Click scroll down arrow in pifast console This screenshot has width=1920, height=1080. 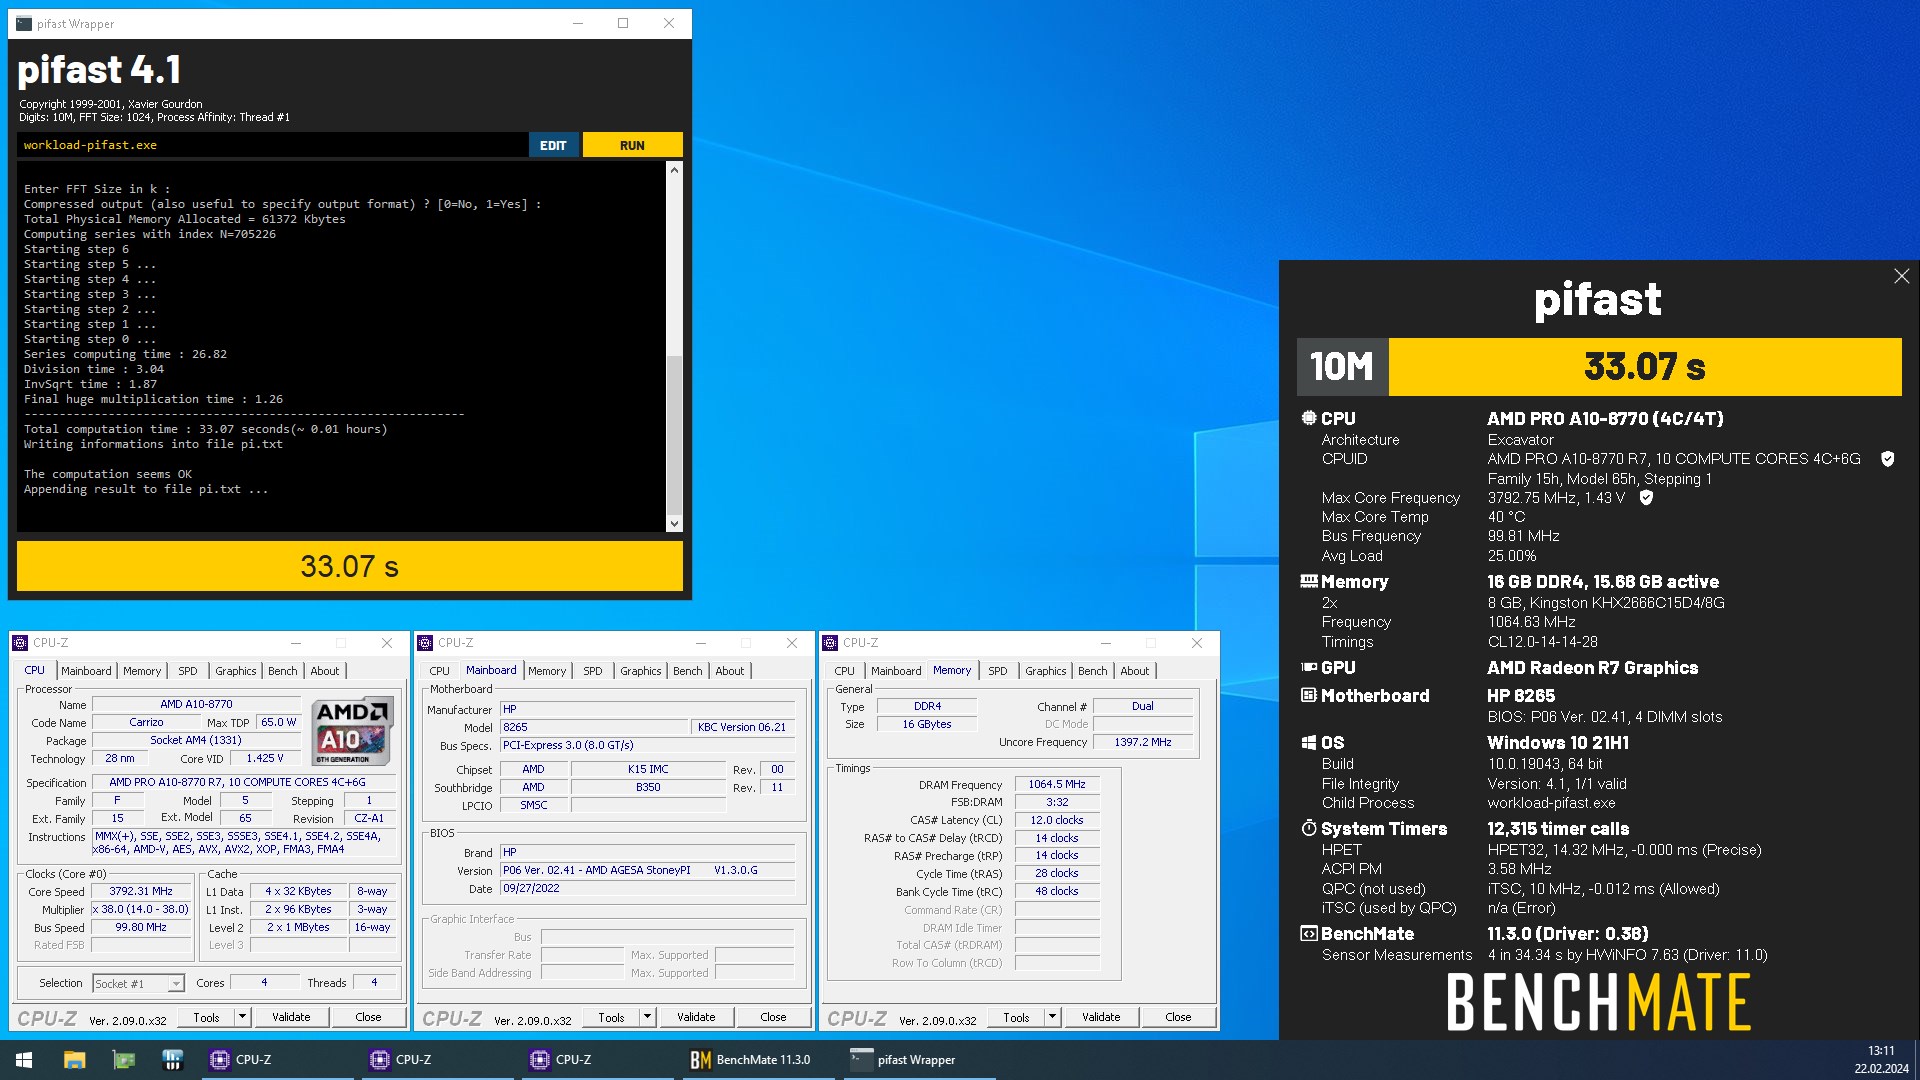coord(674,523)
